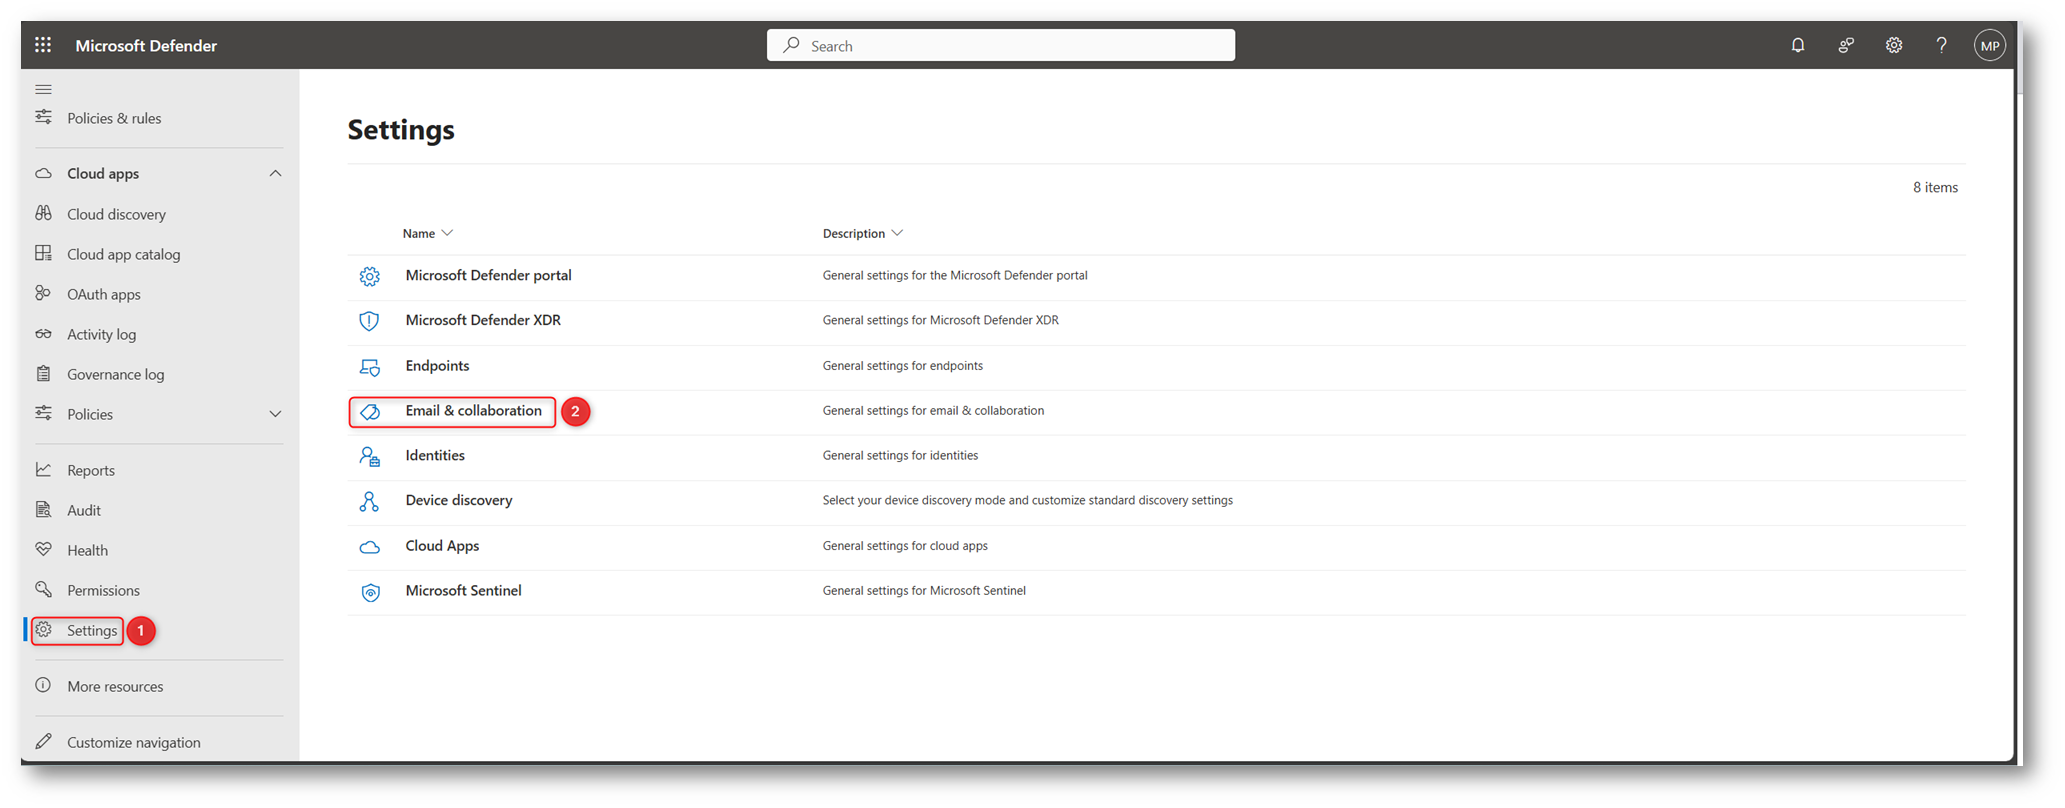
Task: Select Cloud discovery in navigation
Action: pyautogui.click(x=116, y=214)
